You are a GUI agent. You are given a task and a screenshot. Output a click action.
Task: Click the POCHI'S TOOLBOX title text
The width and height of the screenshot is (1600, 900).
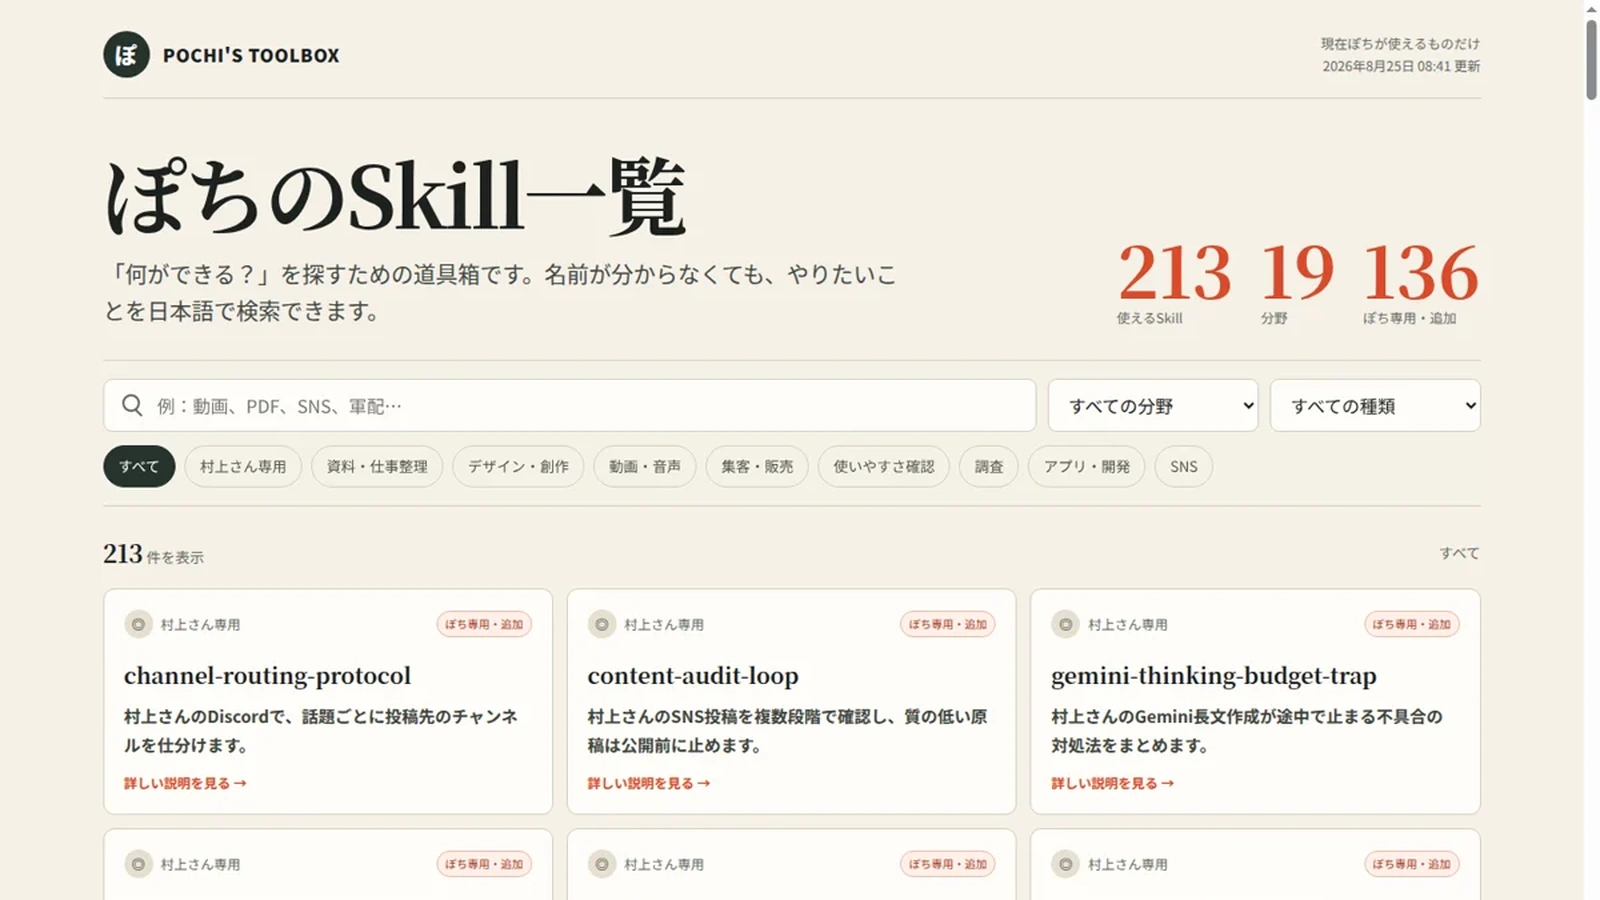(251, 56)
